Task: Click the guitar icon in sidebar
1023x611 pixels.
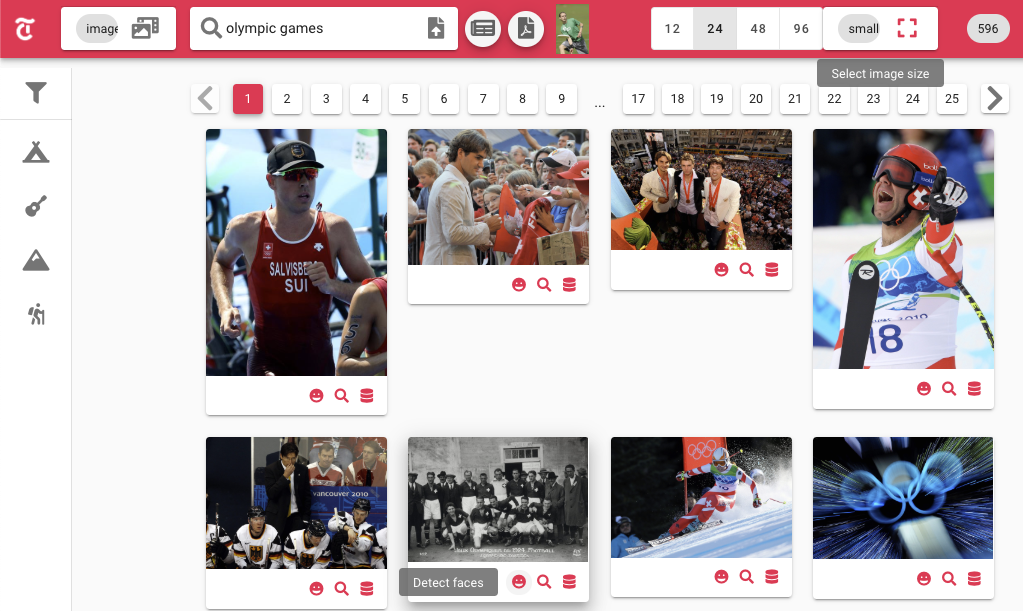Action: (x=36, y=207)
